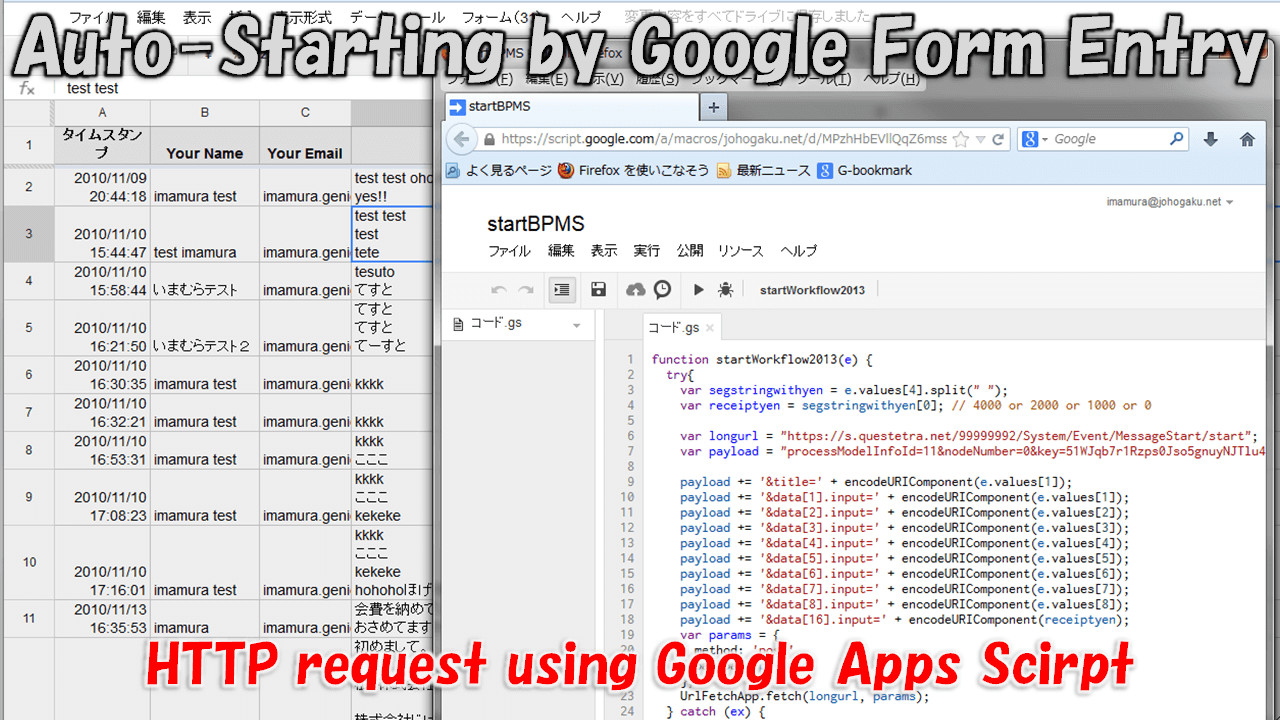
Task: Open 実行 menu in script editor
Action: [647, 251]
